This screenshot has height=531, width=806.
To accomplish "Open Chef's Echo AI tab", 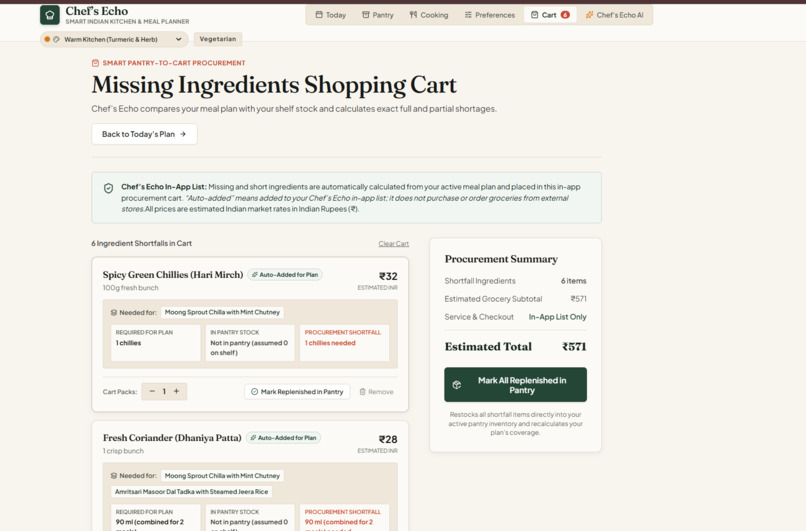I will 614,15.
